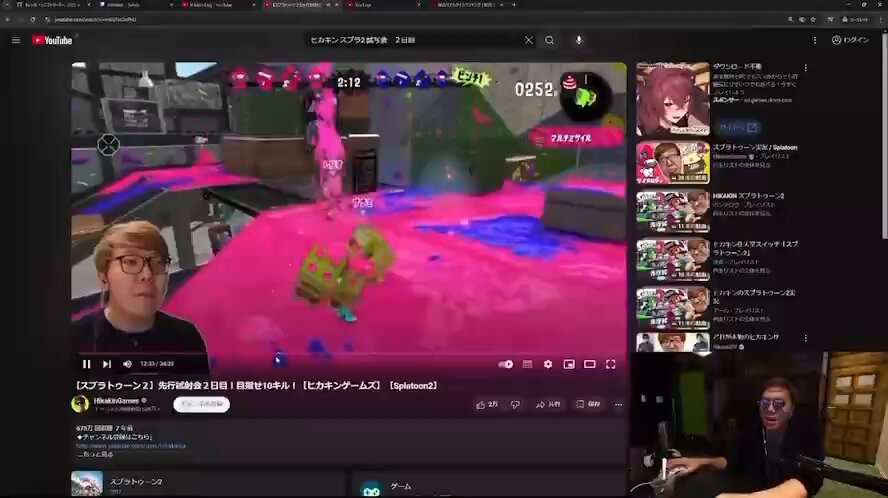This screenshot has height=498, width=888.
Task: Pause the playing video
Action: 87,364
